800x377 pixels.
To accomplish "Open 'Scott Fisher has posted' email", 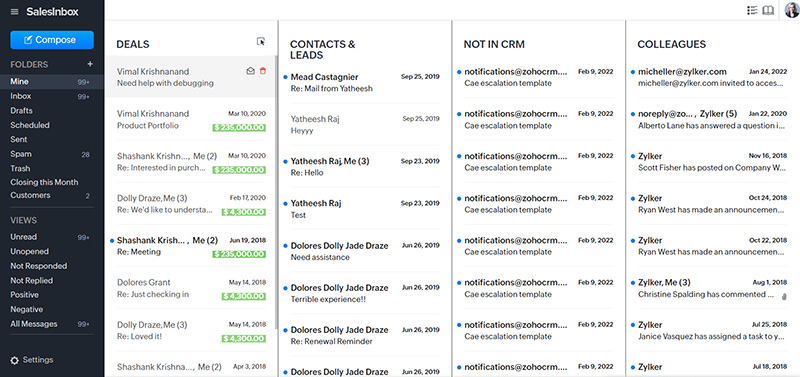I will (711, 161).
